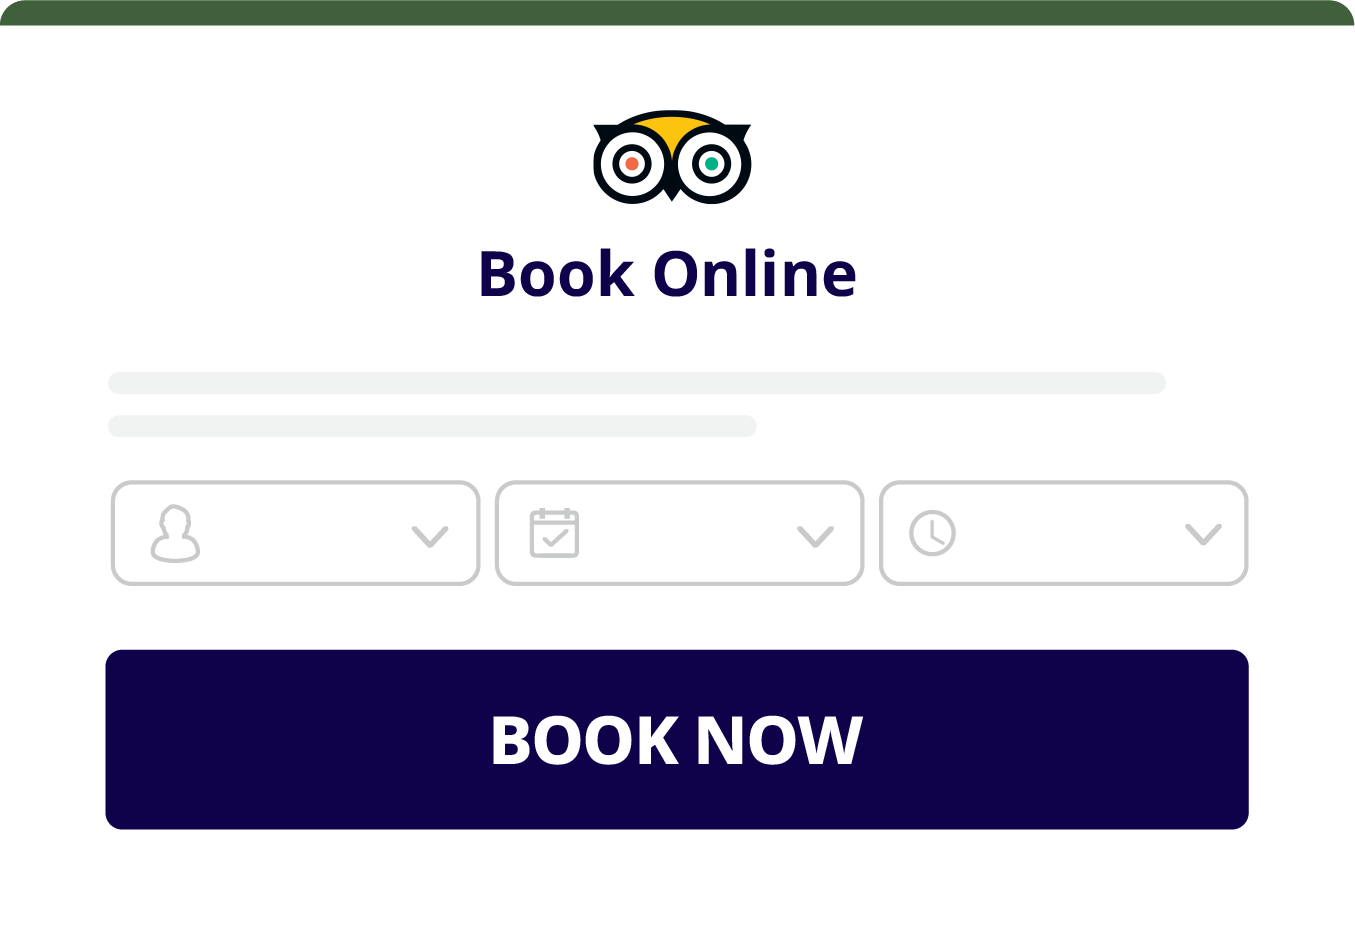Image resolution: width=1355 pixels, height=935 pixels.
Task: Select the person guests icon
Action: click(x=176, y=533)
